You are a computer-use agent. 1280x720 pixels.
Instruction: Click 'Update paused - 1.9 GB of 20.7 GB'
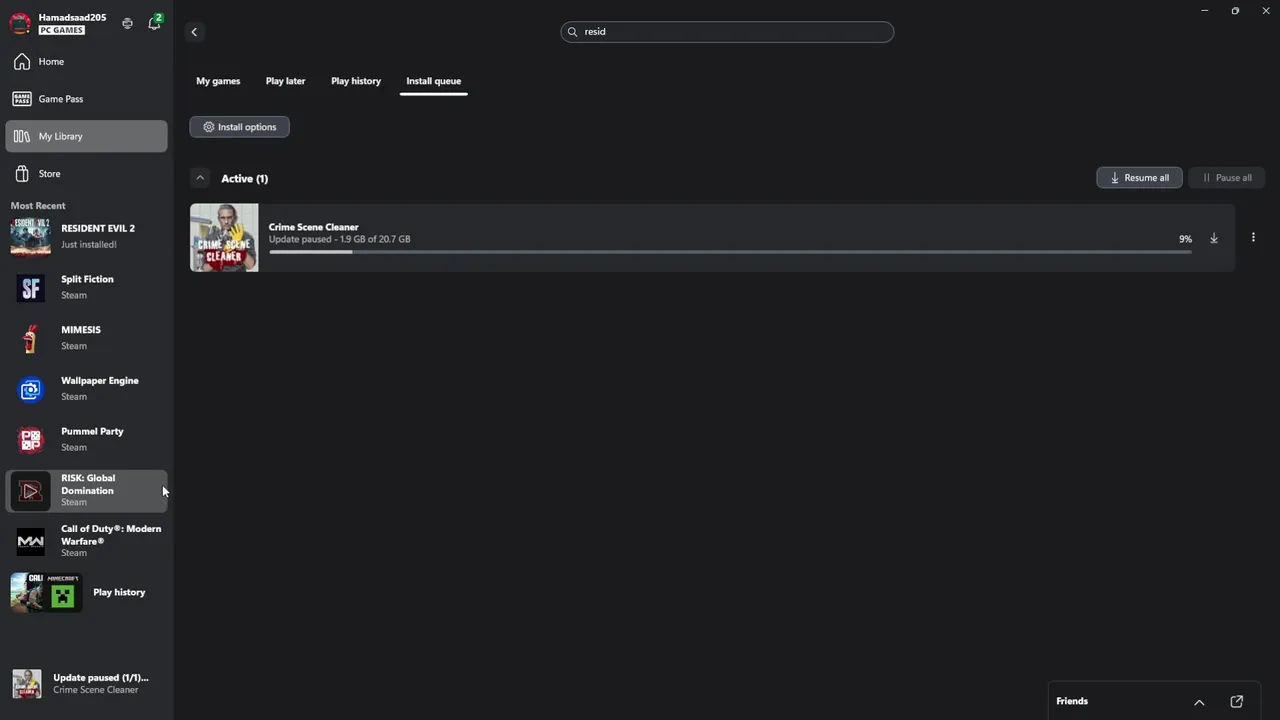[339, 239]
